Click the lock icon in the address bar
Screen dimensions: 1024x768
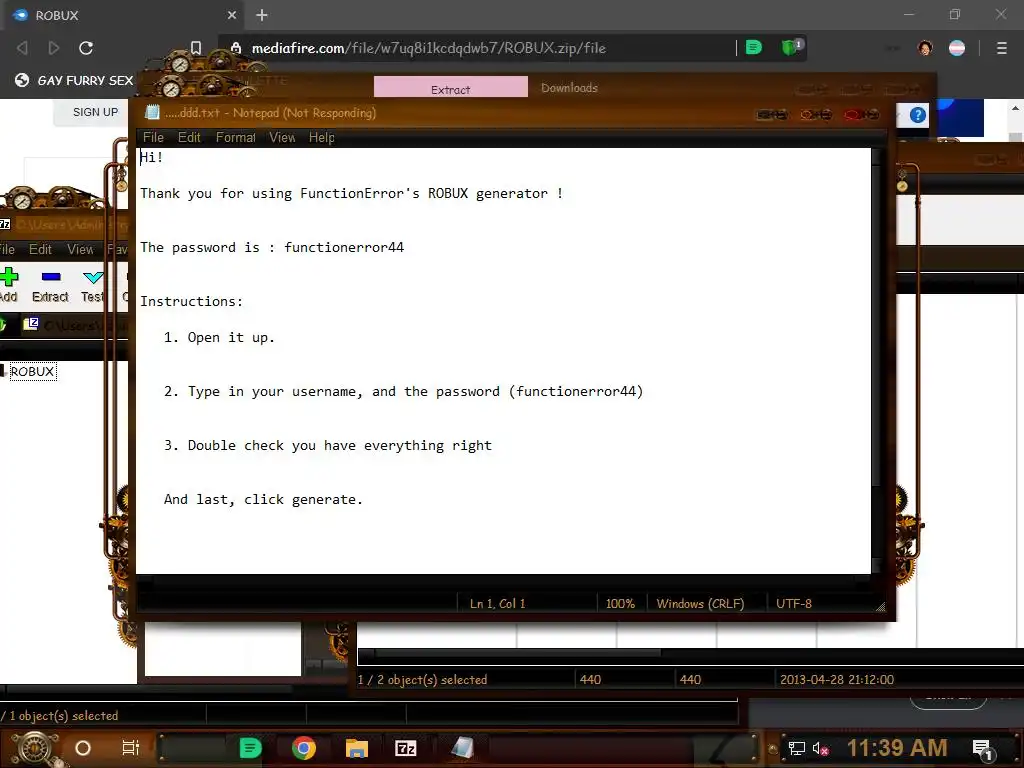236,48
